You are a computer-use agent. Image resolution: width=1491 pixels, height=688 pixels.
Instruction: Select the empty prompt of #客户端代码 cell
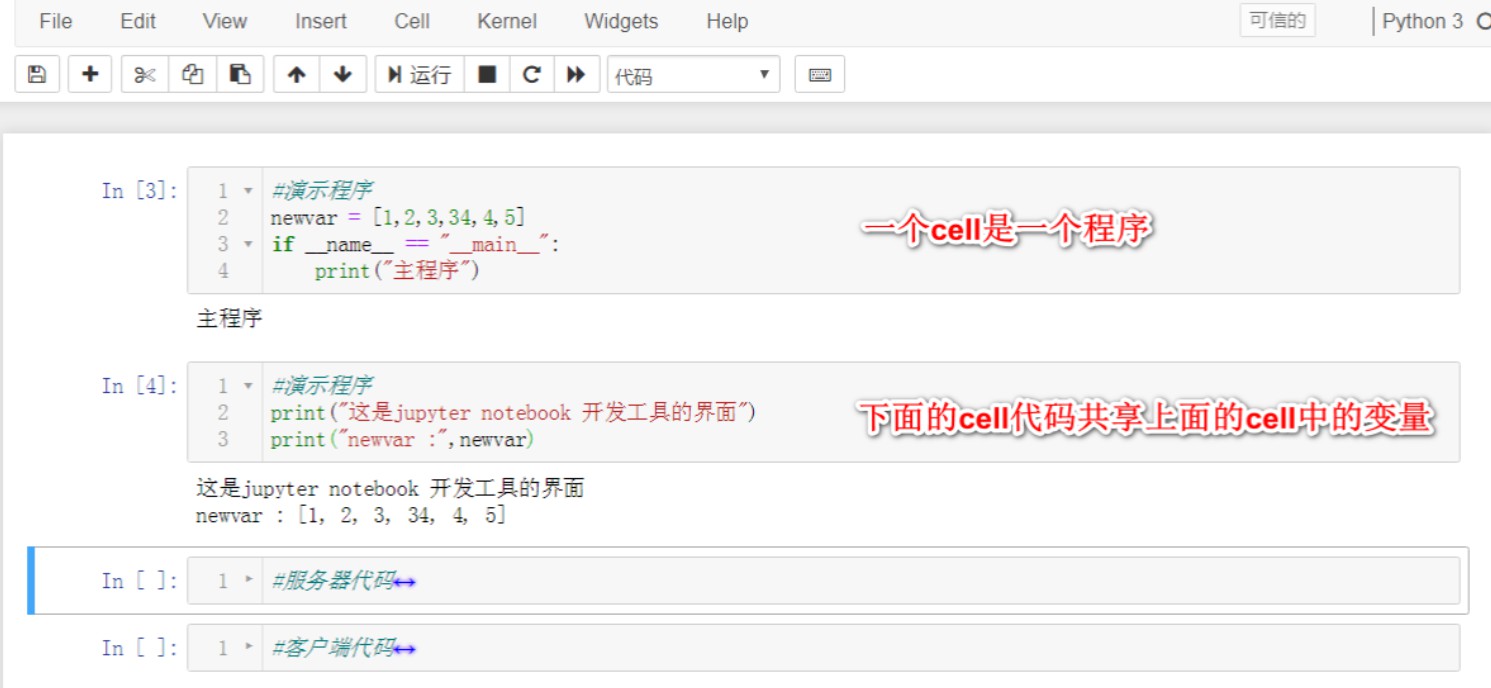click(x=140, y=648)
